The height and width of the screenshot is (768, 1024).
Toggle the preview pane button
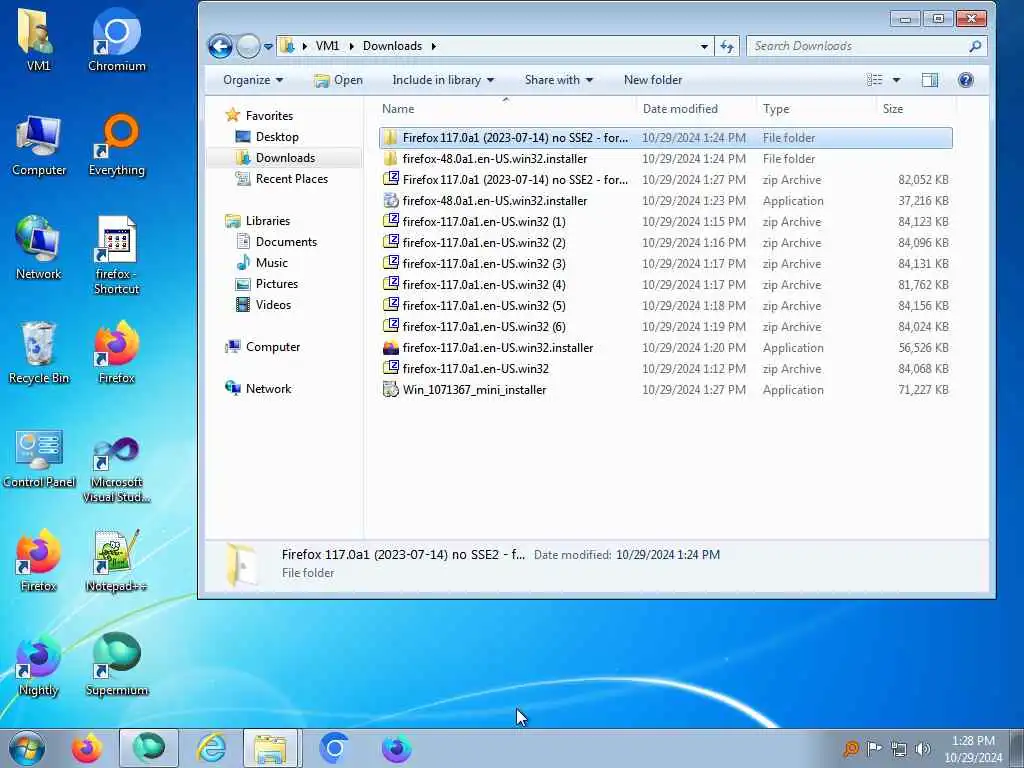pyautogui.click(x=929, y=80)
